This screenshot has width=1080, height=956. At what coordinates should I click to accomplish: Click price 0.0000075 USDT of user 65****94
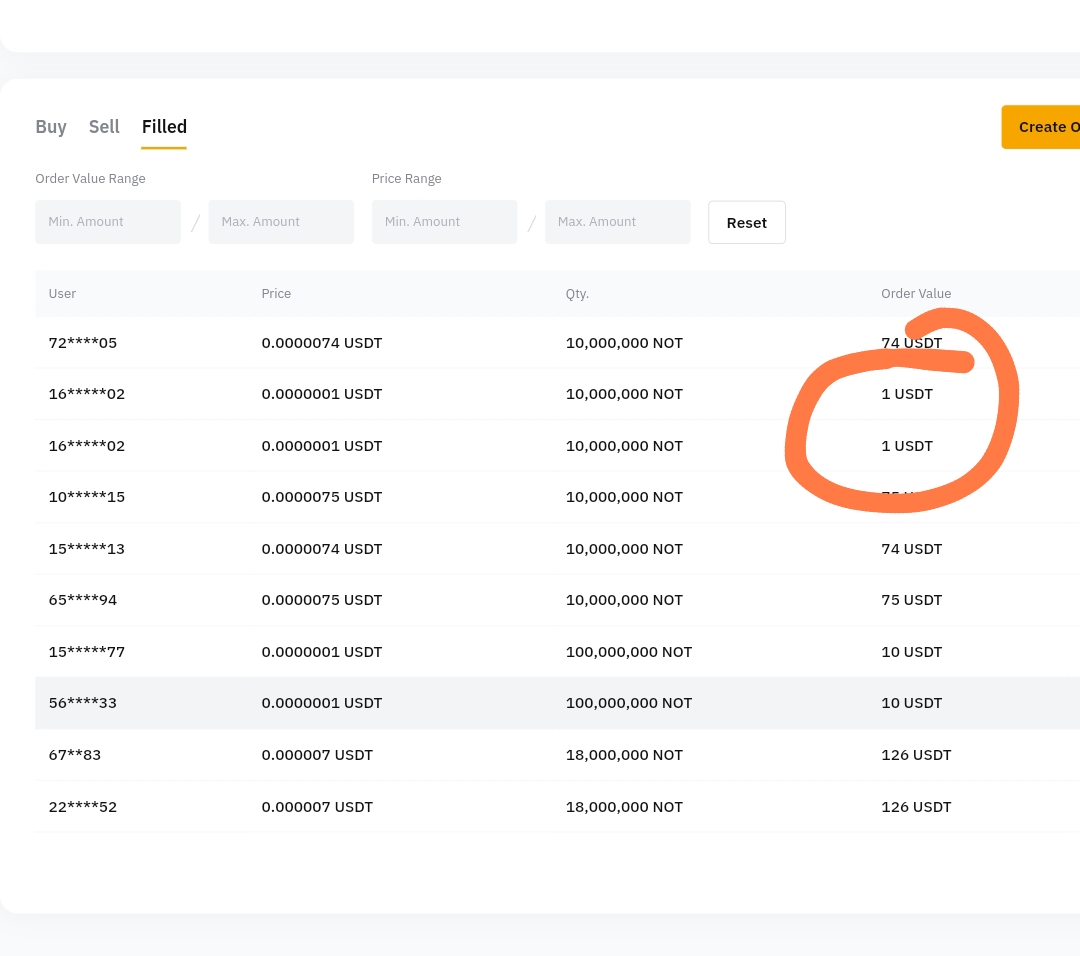coord(322,600)
